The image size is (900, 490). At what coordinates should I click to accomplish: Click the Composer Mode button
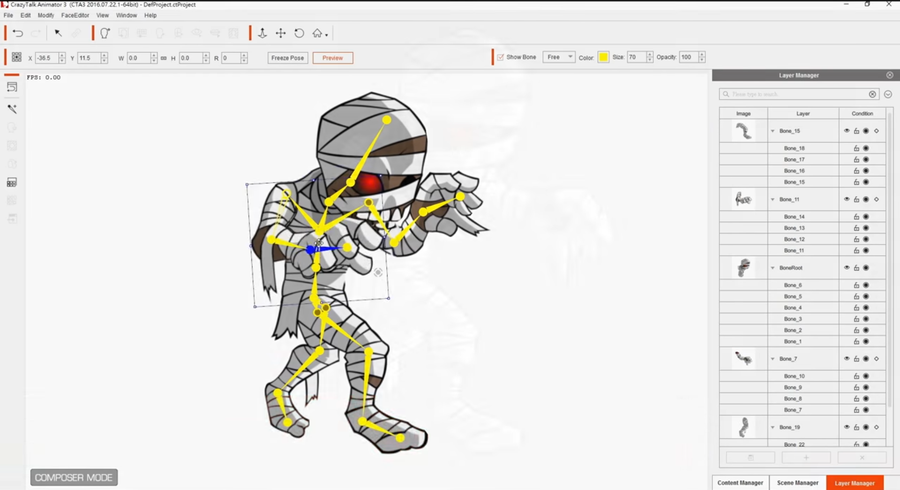(x=74, y=477)
